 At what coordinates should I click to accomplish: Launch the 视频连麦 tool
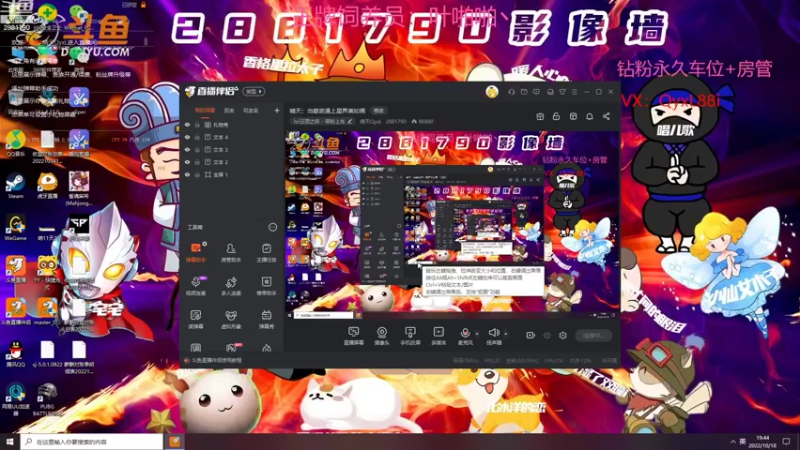coord(196,286)
